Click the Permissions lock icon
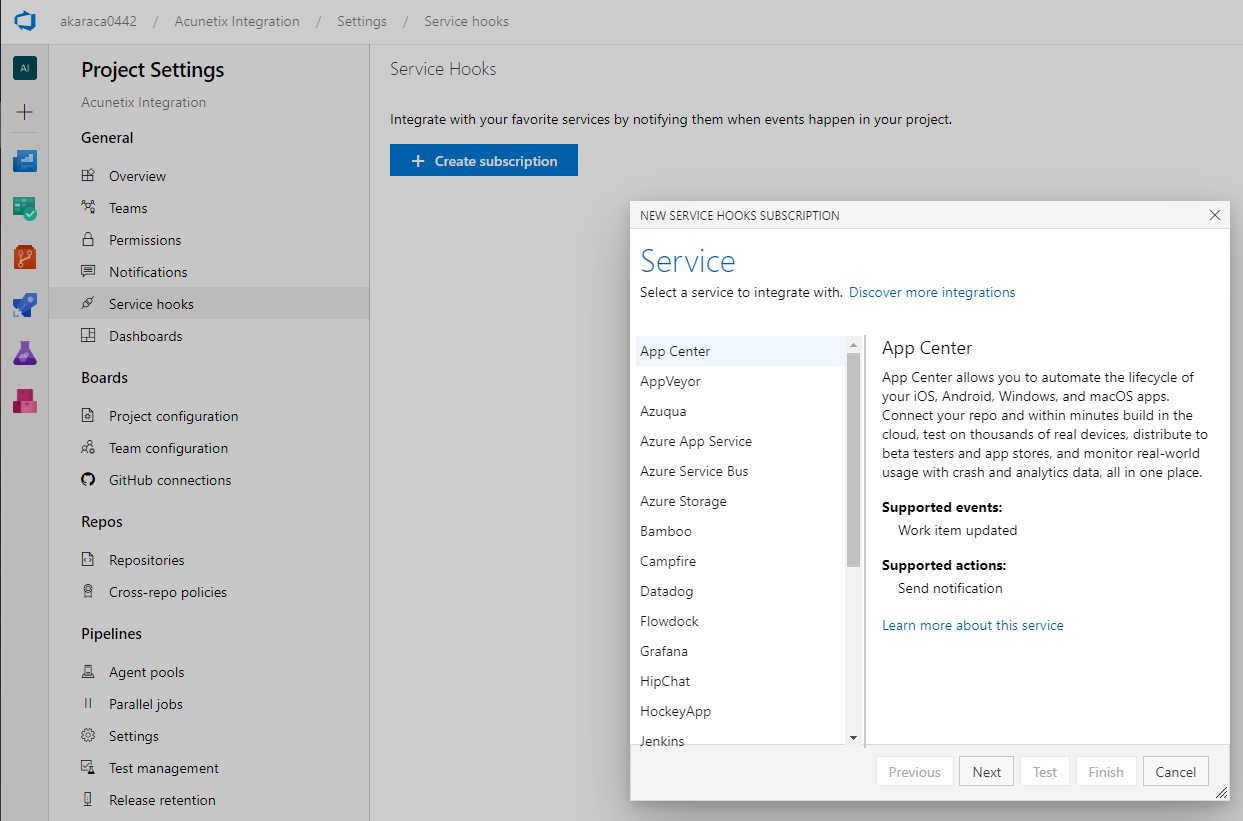The image size is (1243, 821). coord(89,240)
